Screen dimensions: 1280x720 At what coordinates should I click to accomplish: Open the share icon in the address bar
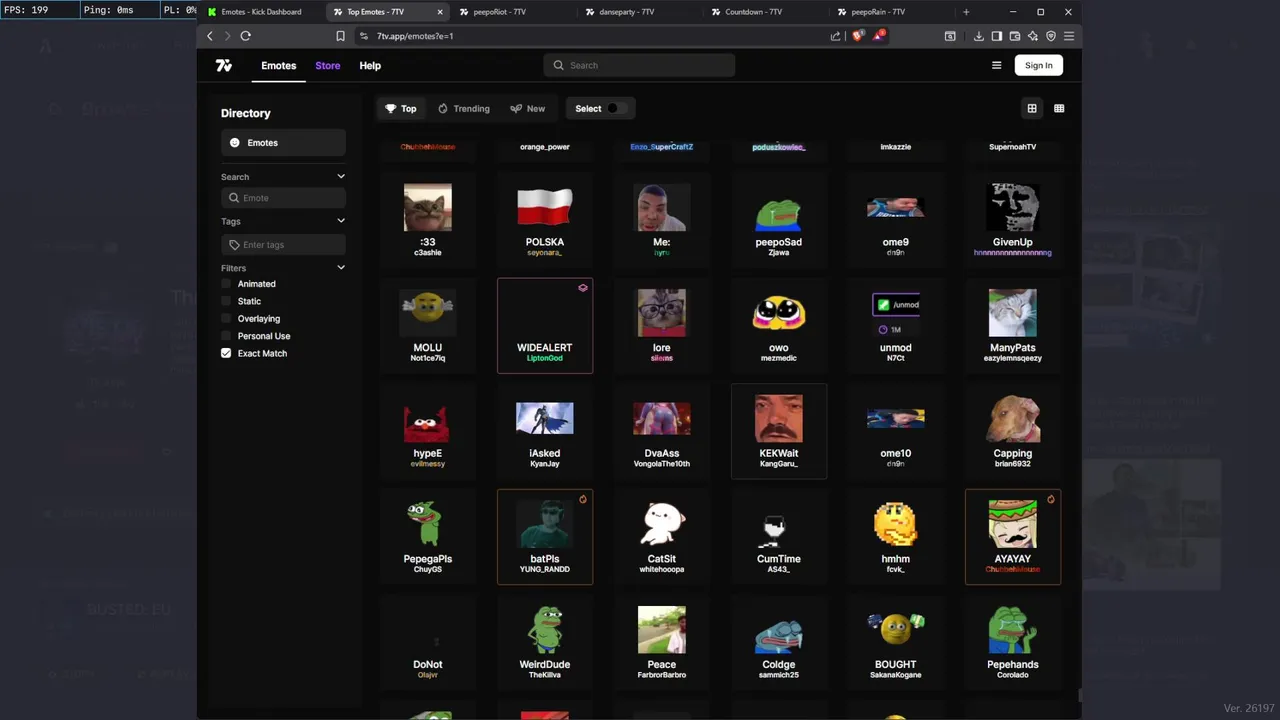tap(835, 36)
